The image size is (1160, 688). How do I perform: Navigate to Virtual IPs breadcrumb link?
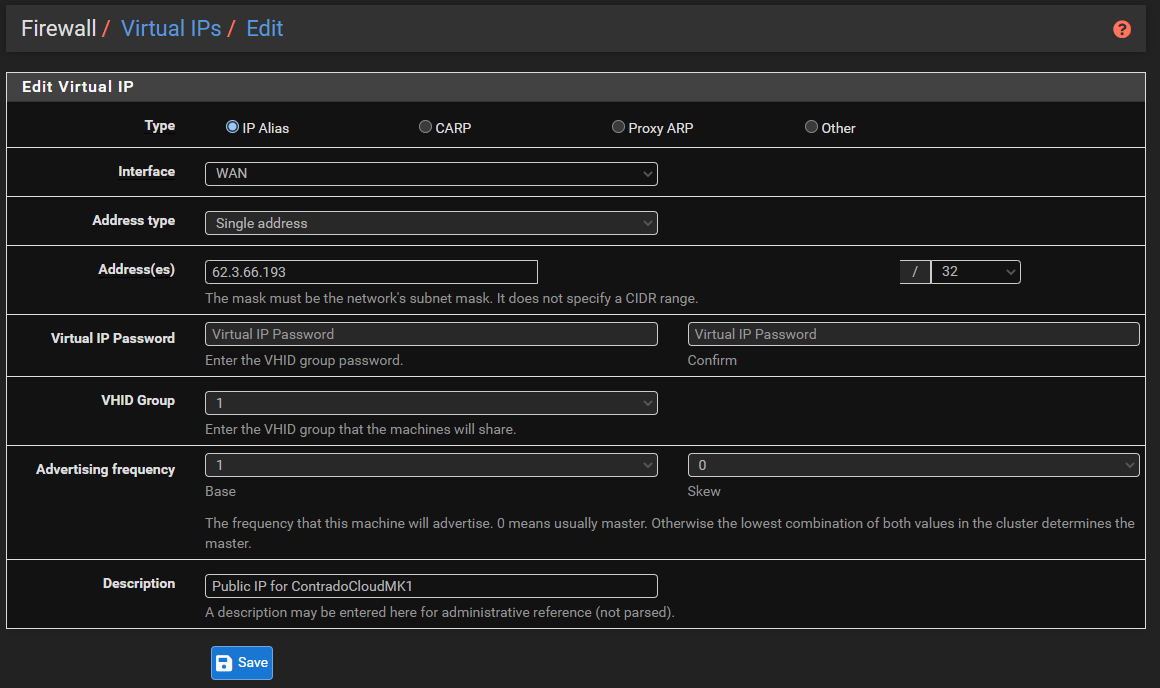click(171, 28)
